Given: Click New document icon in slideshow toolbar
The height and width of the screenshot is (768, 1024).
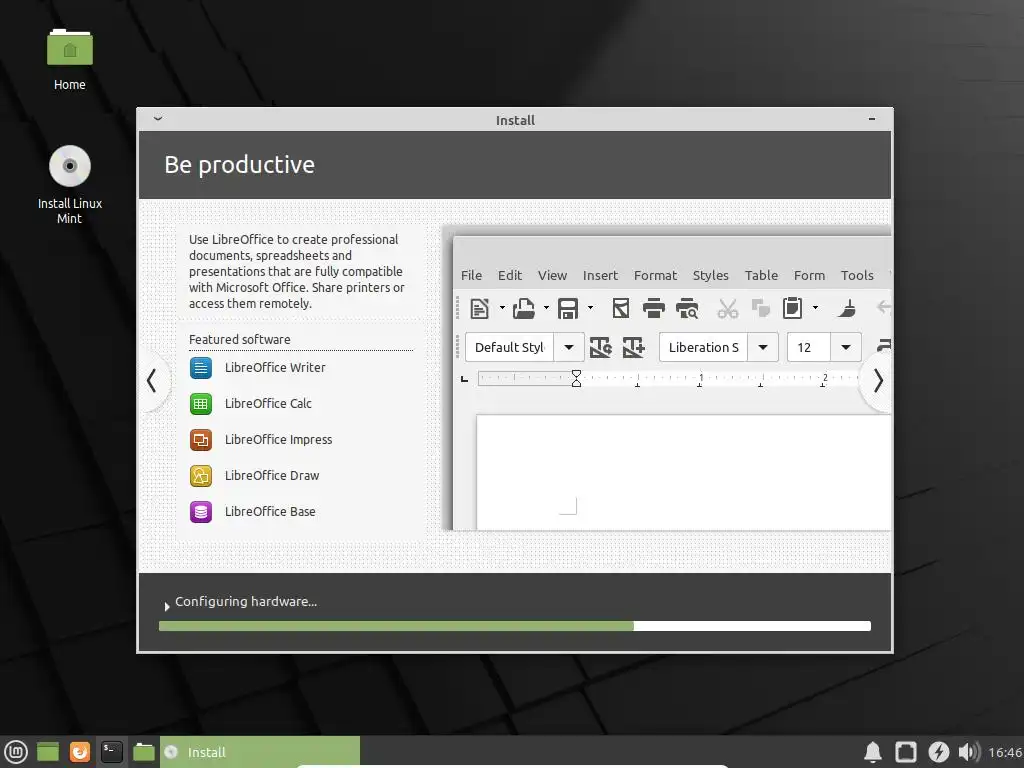Looking at the screenshot, I should (479, 308).
